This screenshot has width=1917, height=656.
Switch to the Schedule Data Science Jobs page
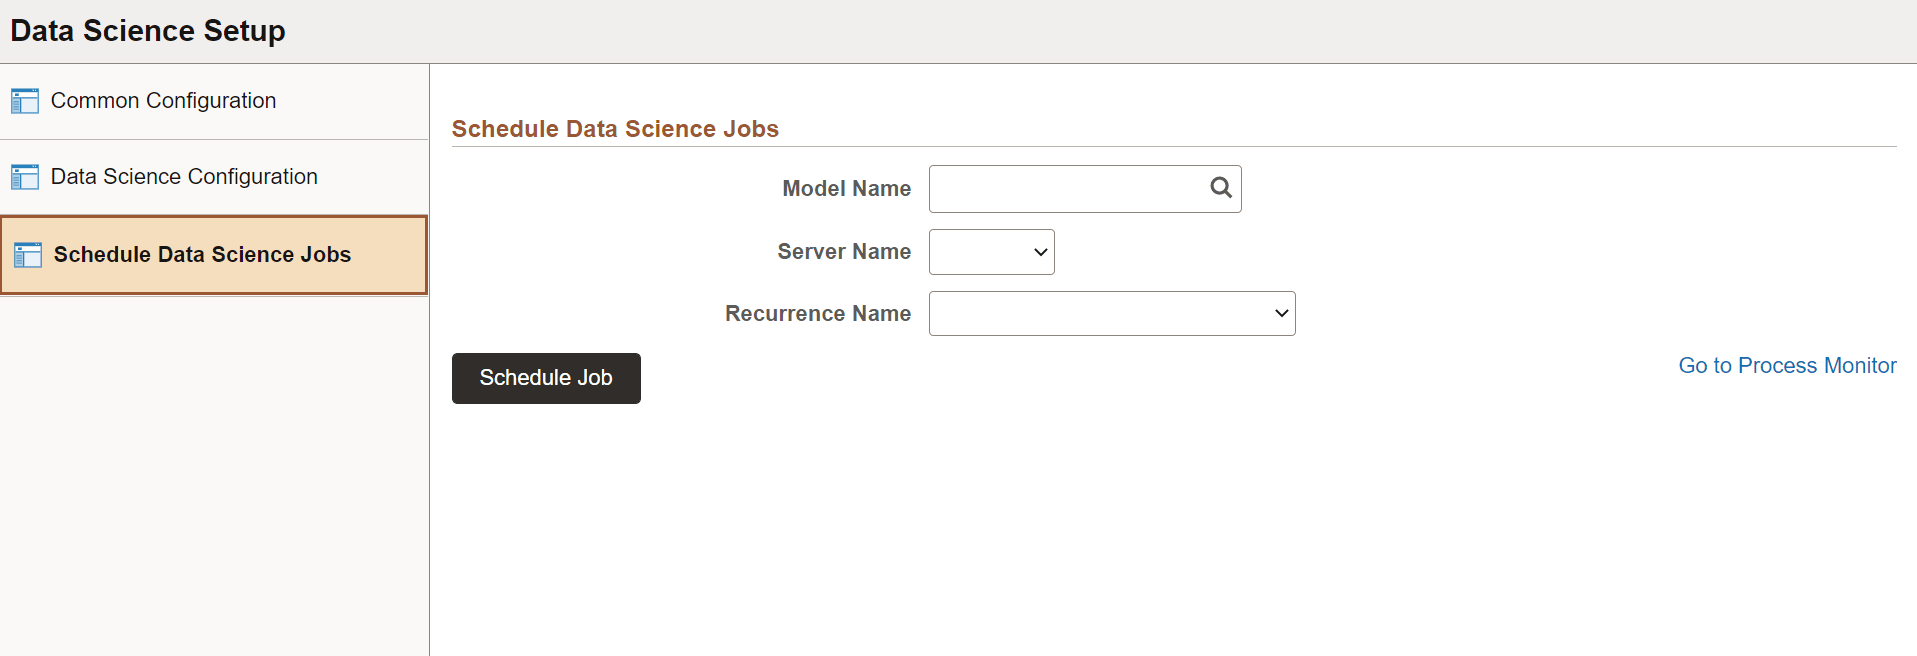coord(202,254)
